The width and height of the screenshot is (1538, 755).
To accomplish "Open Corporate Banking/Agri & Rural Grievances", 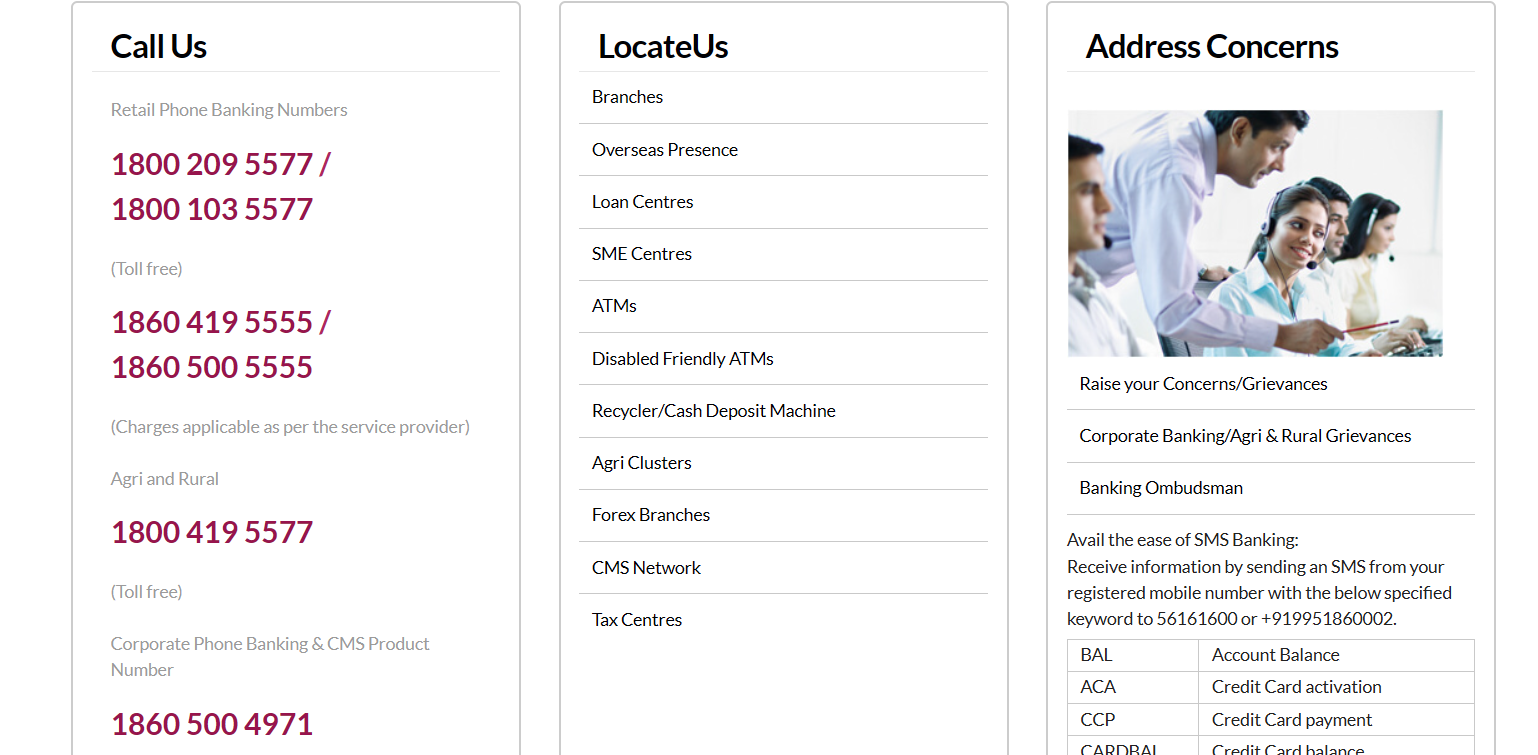I will click(1245, 436).
